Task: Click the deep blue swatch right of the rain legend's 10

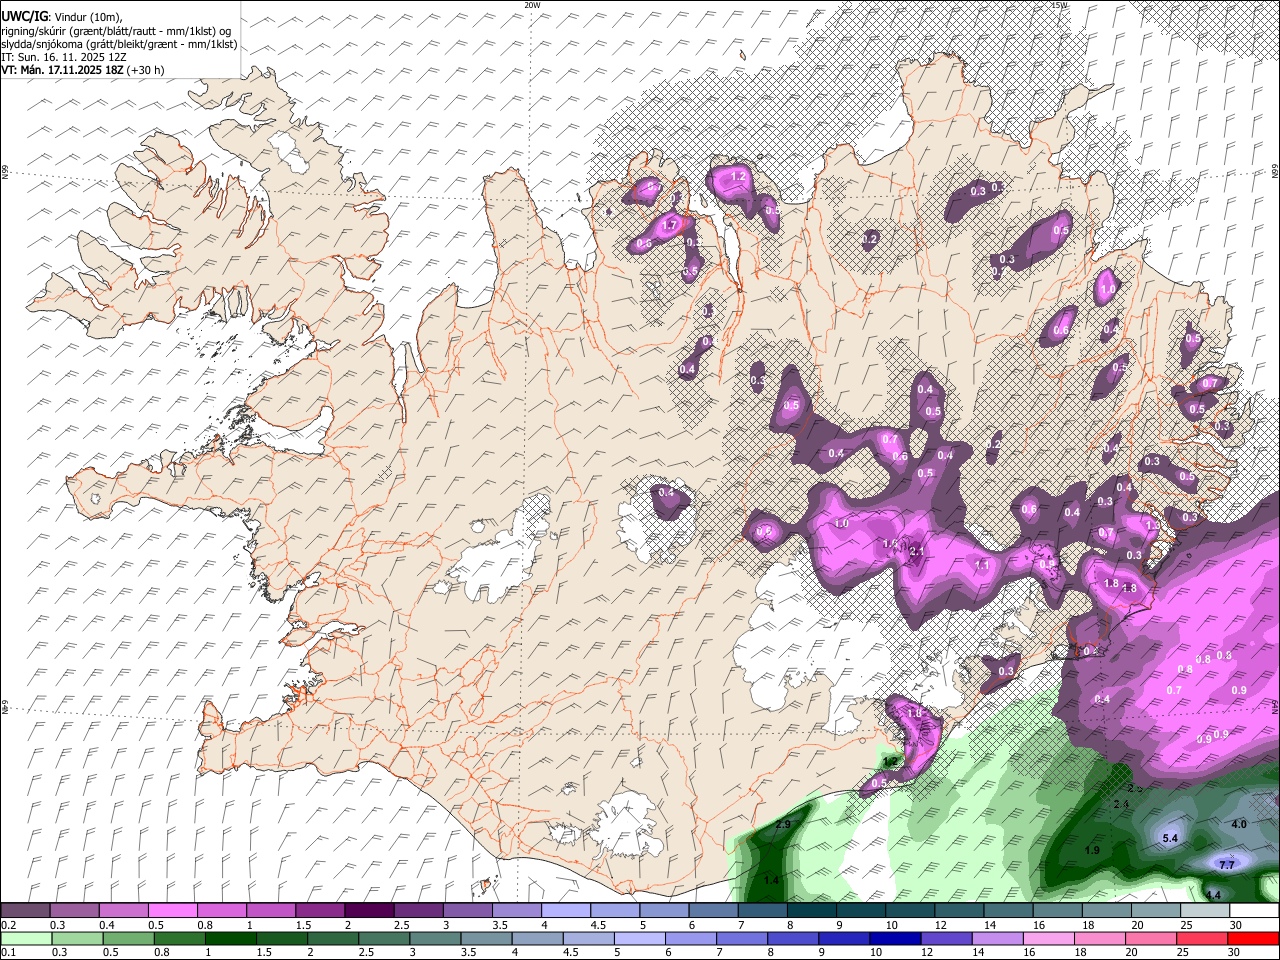Action: click(x=894, y=939)
